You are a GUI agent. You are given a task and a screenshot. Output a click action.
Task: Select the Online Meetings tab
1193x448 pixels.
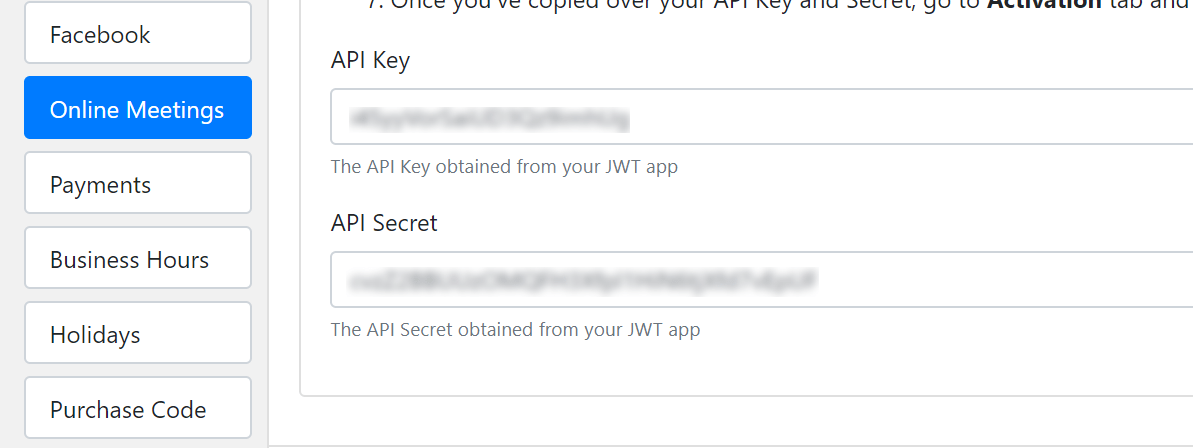138,108
